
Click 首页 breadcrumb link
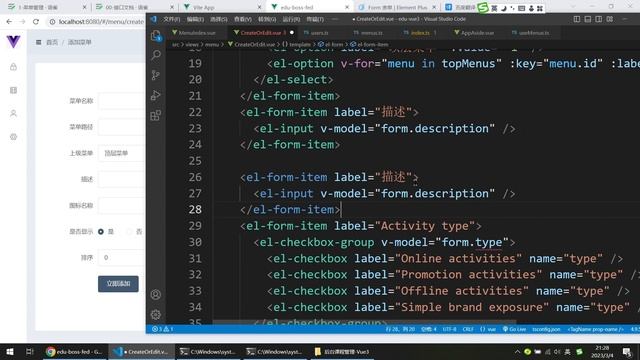52,42
